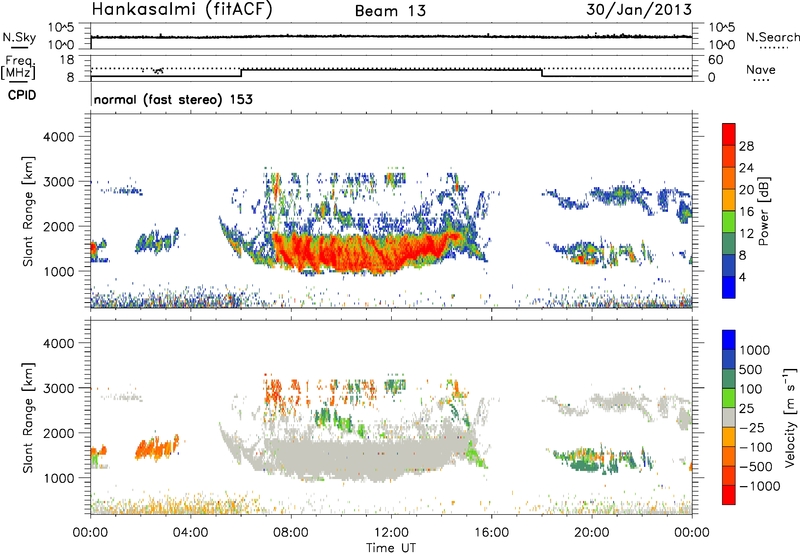Click the '3000' range tick in the velocity panel

[x=59, y=388]
